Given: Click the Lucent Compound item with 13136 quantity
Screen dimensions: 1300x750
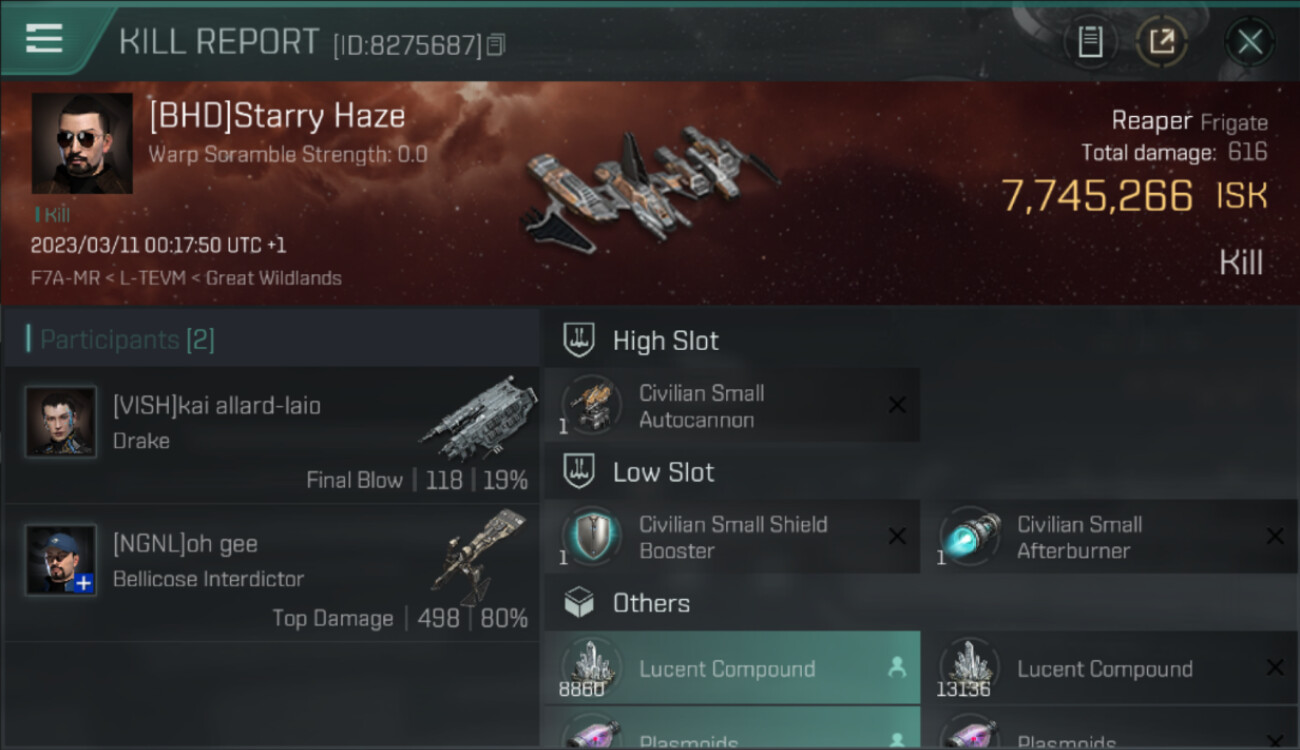Looking at the screenshot, I should click(1110, 668).
